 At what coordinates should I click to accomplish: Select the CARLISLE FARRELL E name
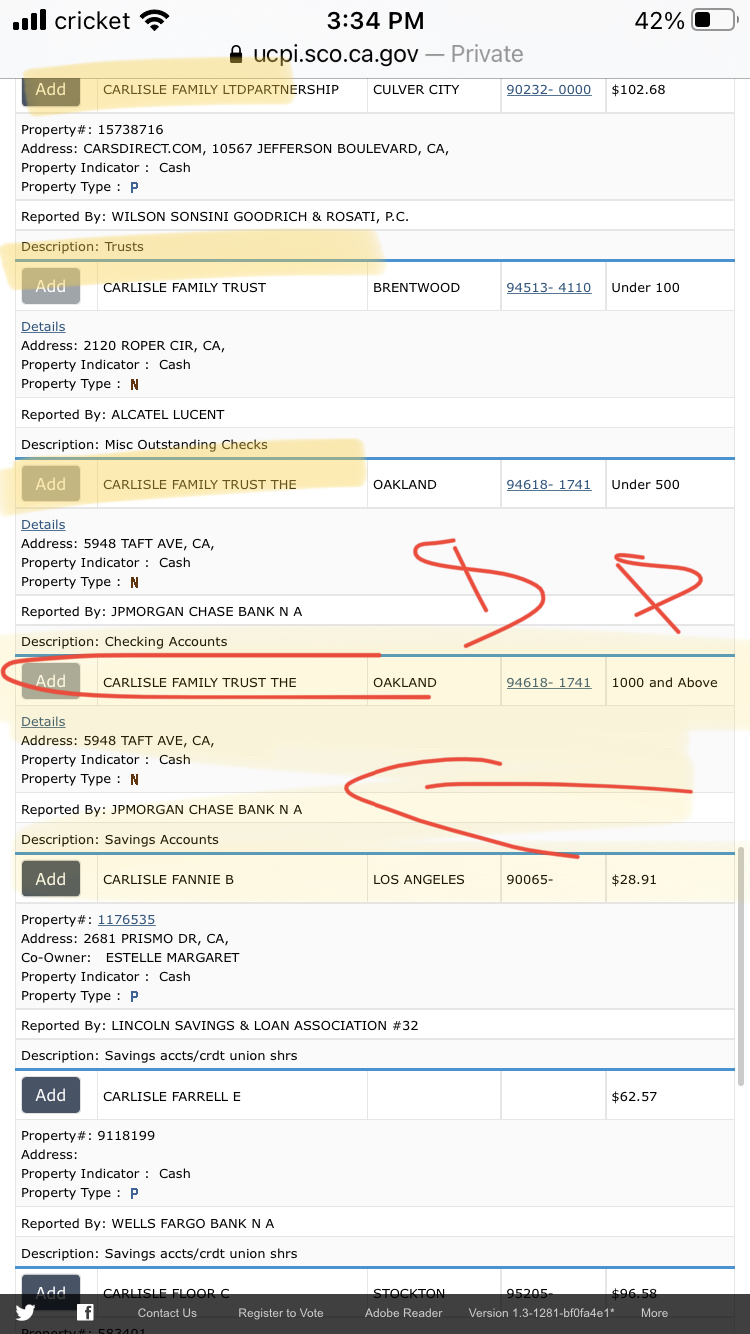pyautogui.click(x=172, y=1096)
